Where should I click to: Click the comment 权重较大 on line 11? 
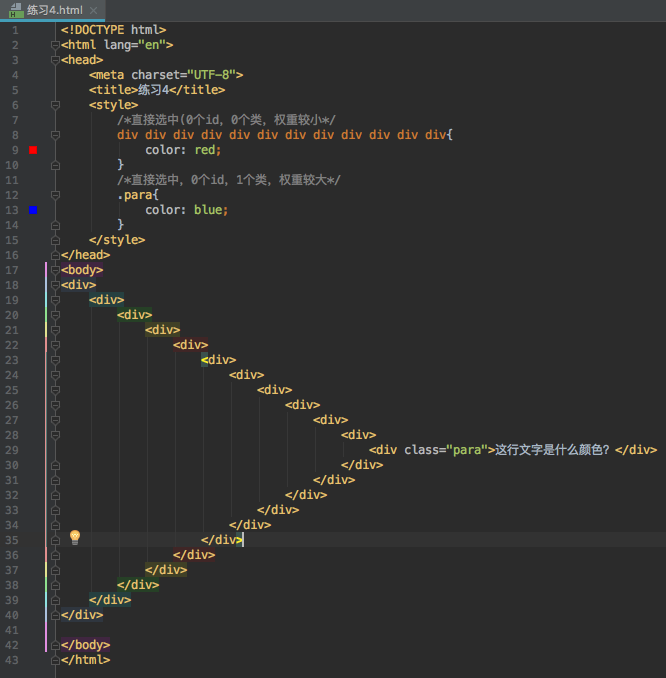pyautogui.click(x=302, y=180)
